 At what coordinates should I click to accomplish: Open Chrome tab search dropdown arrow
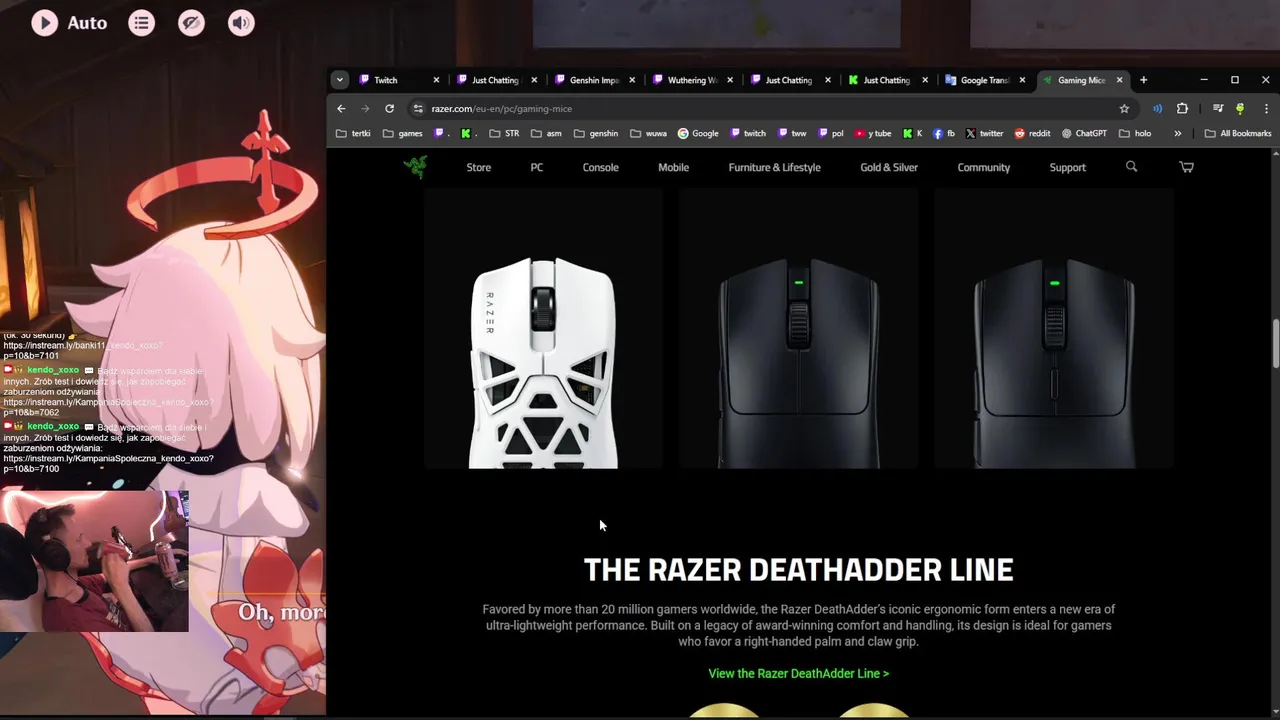(x=340, y=80)
